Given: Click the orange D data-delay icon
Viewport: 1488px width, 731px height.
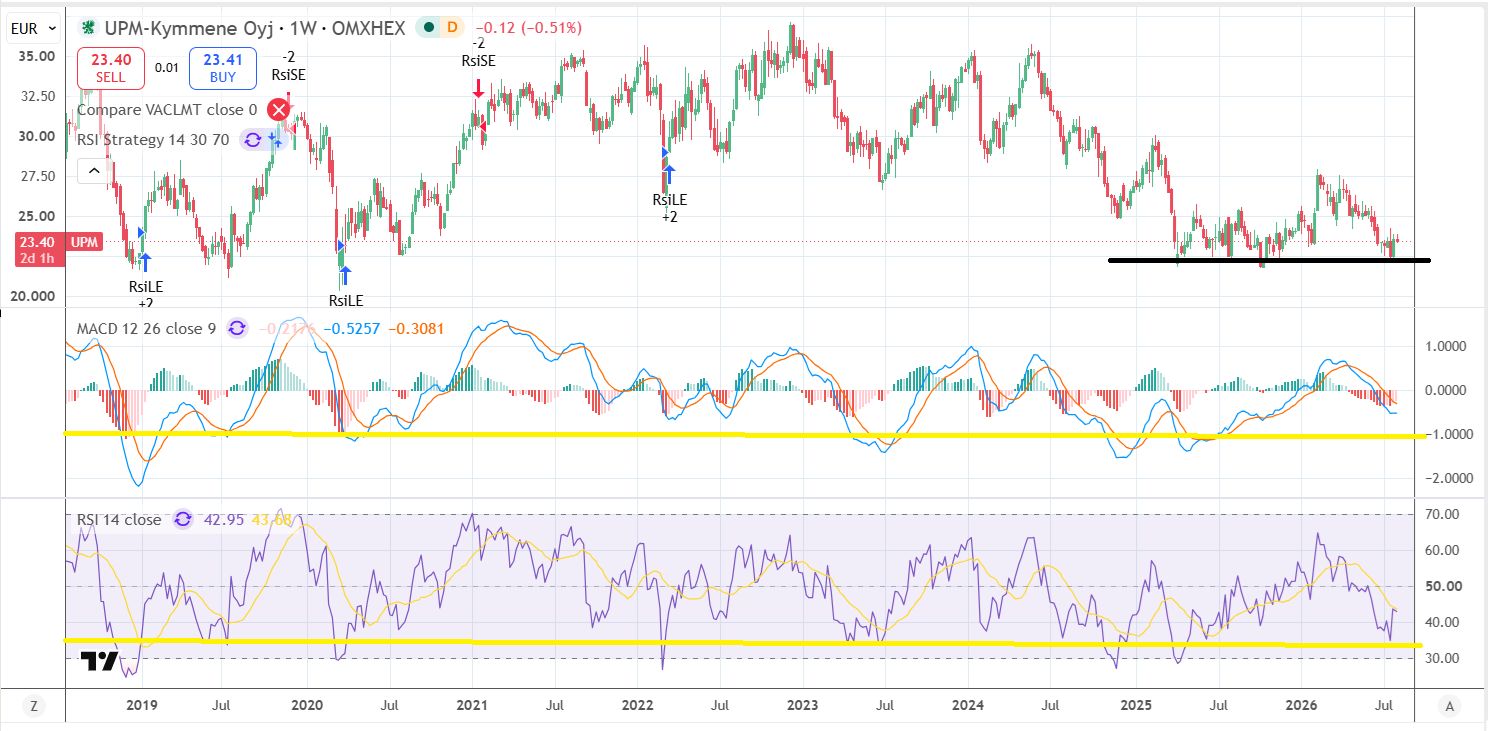Looking at the screenshot, I should [452, 28].
